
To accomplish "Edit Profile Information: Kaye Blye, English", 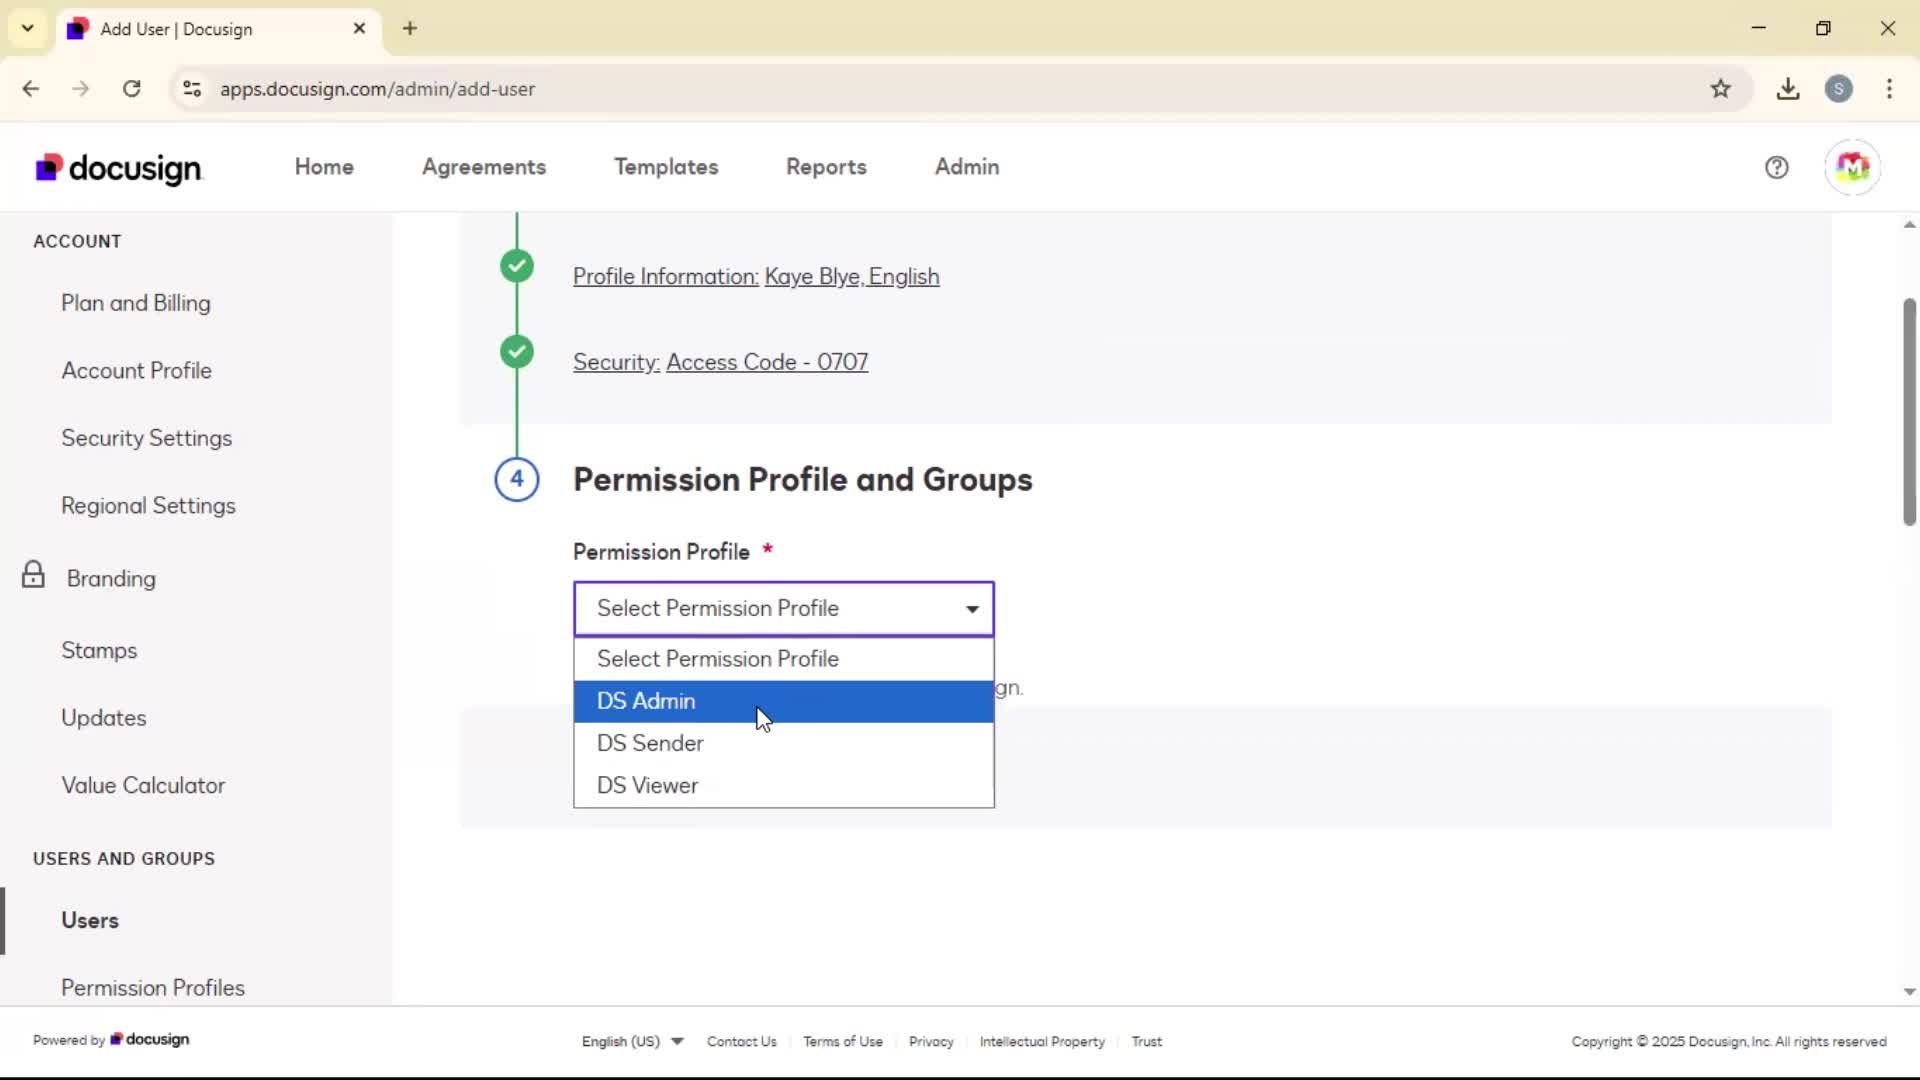I will tap(756, 277).
